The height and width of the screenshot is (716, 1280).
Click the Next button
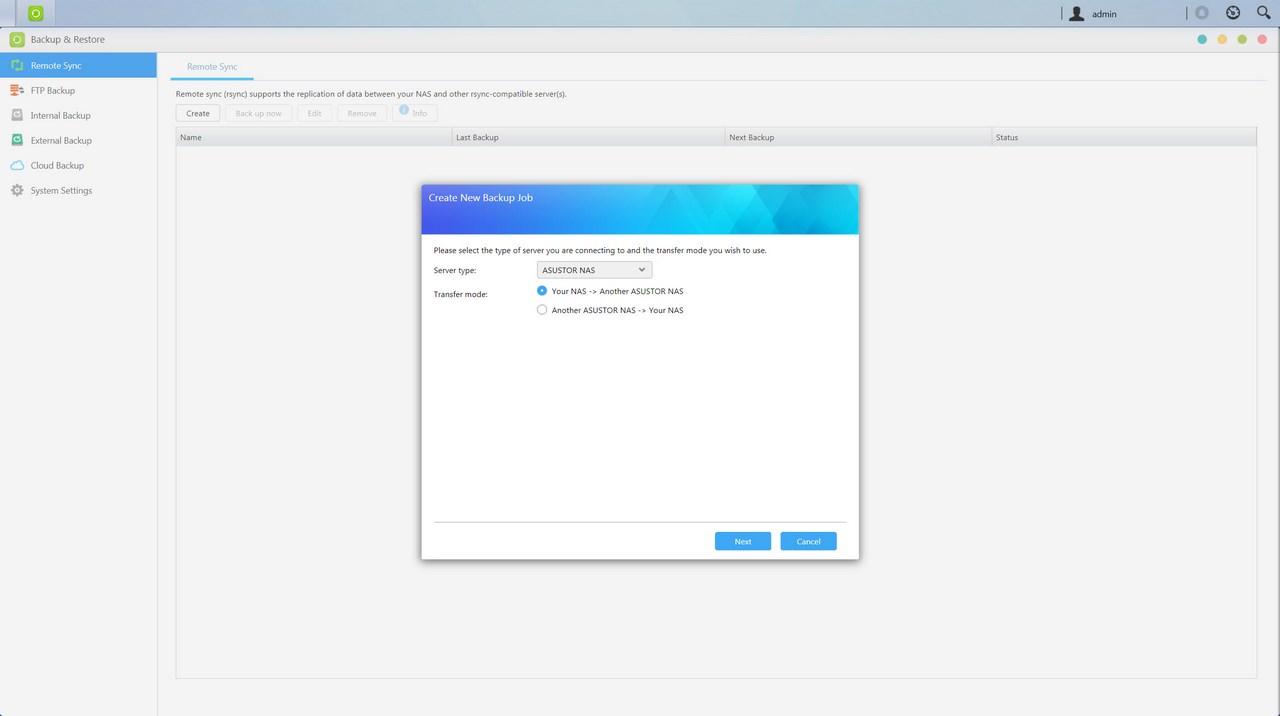tap(743, 541)
